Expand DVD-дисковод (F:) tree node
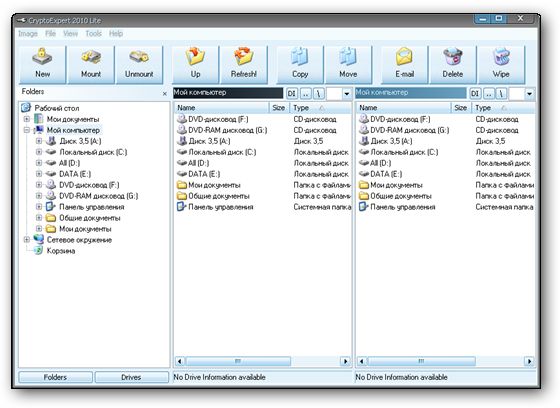 39,185
